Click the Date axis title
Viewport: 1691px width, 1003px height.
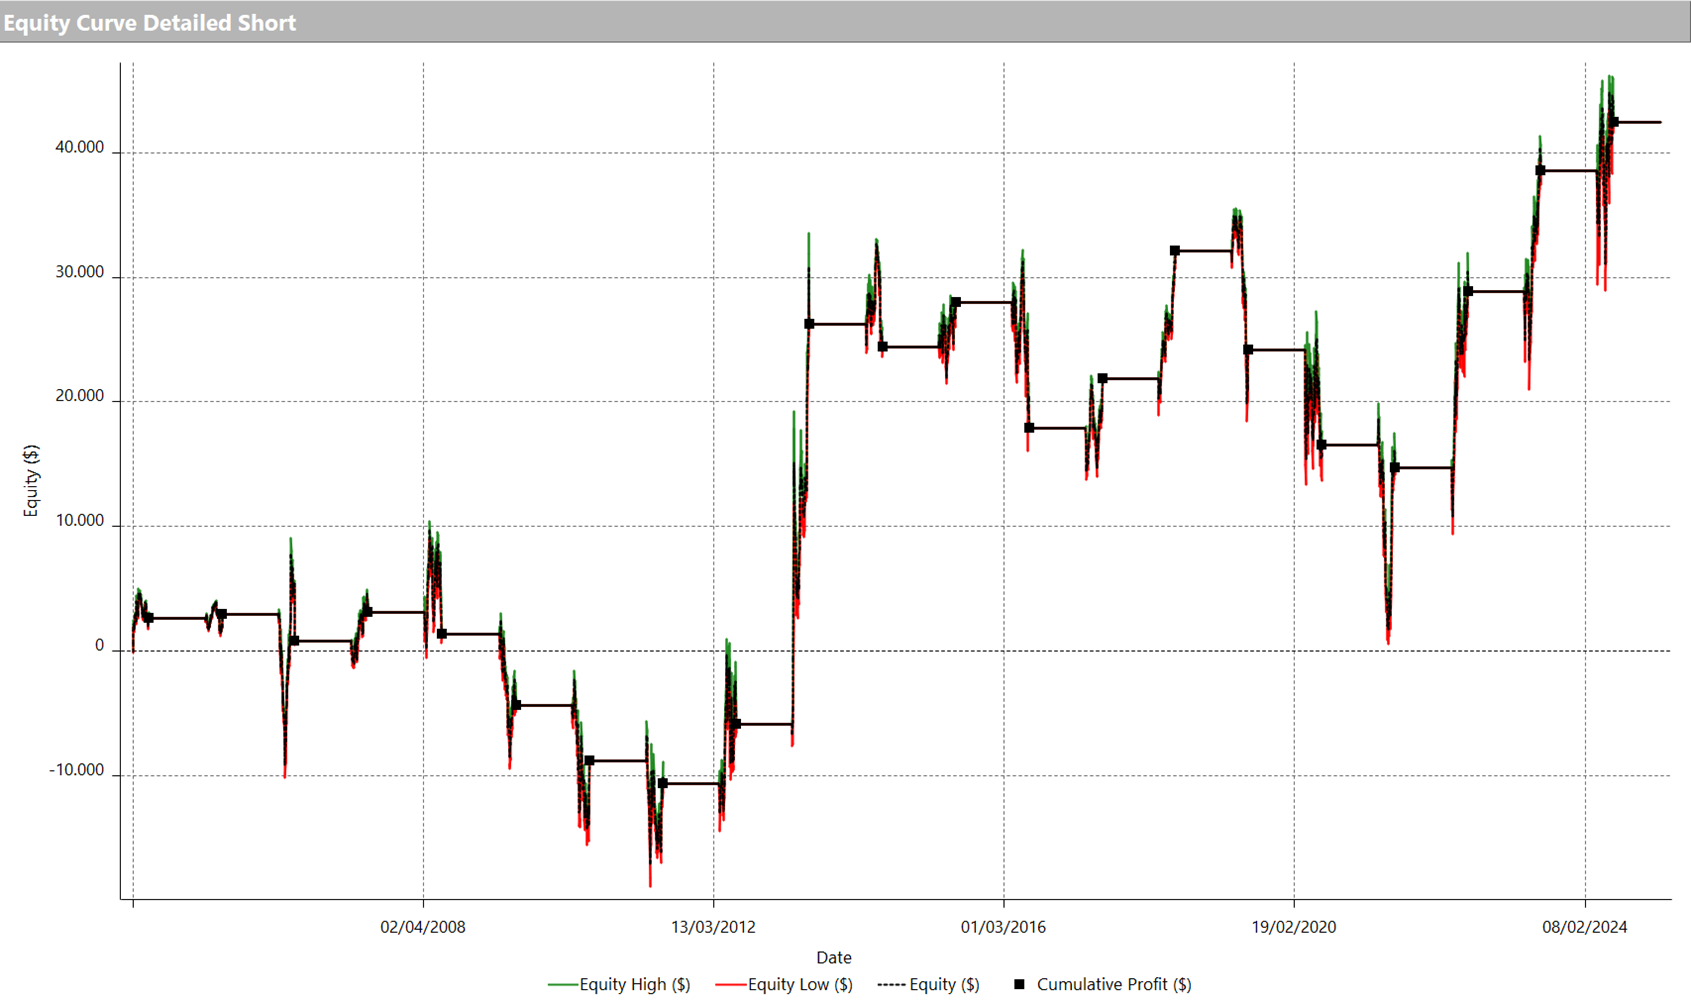[x=833, y=957]
